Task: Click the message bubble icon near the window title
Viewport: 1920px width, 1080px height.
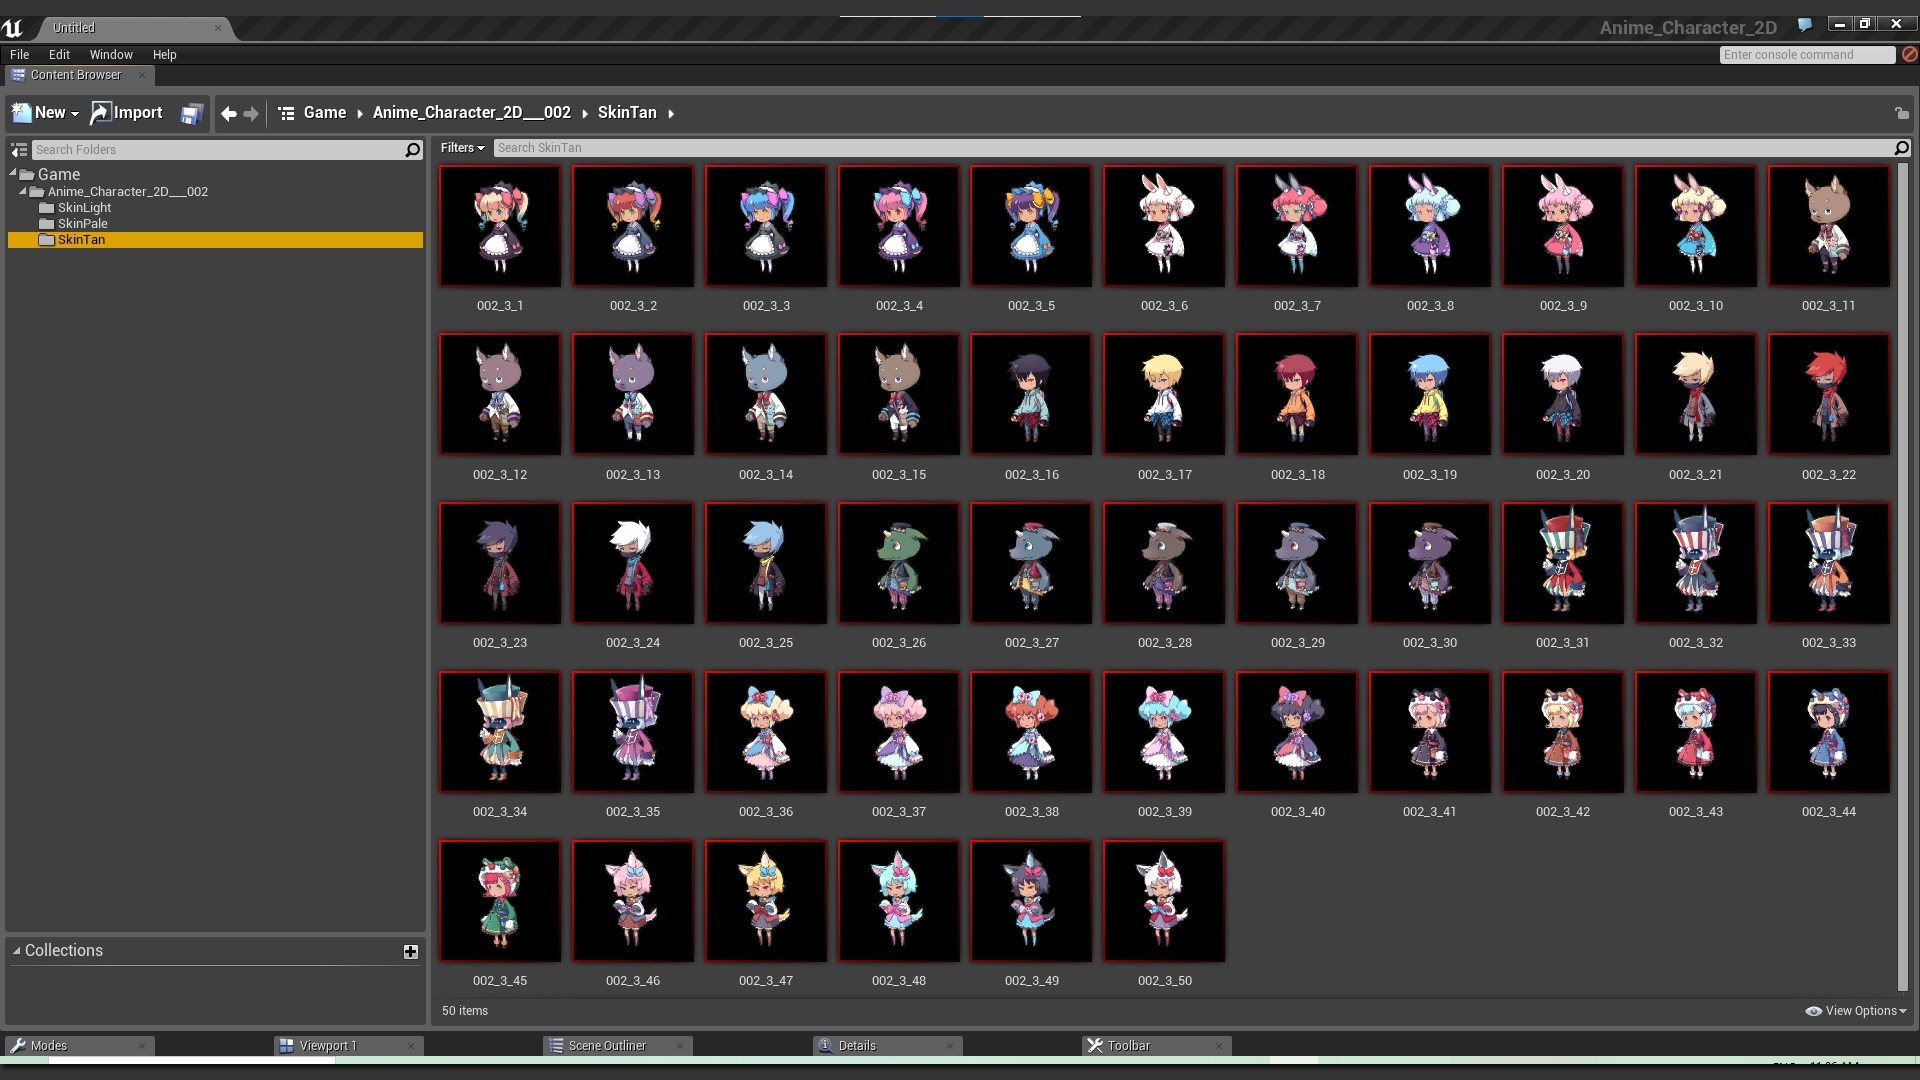Action: point(1805,25)
